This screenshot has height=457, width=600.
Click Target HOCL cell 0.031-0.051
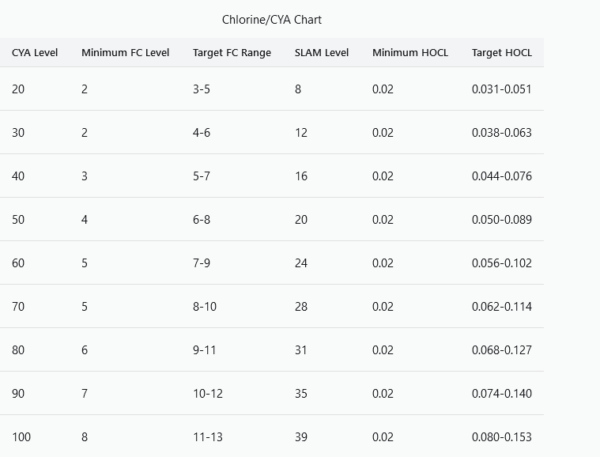pyautogui.click(x=502, y=89)
